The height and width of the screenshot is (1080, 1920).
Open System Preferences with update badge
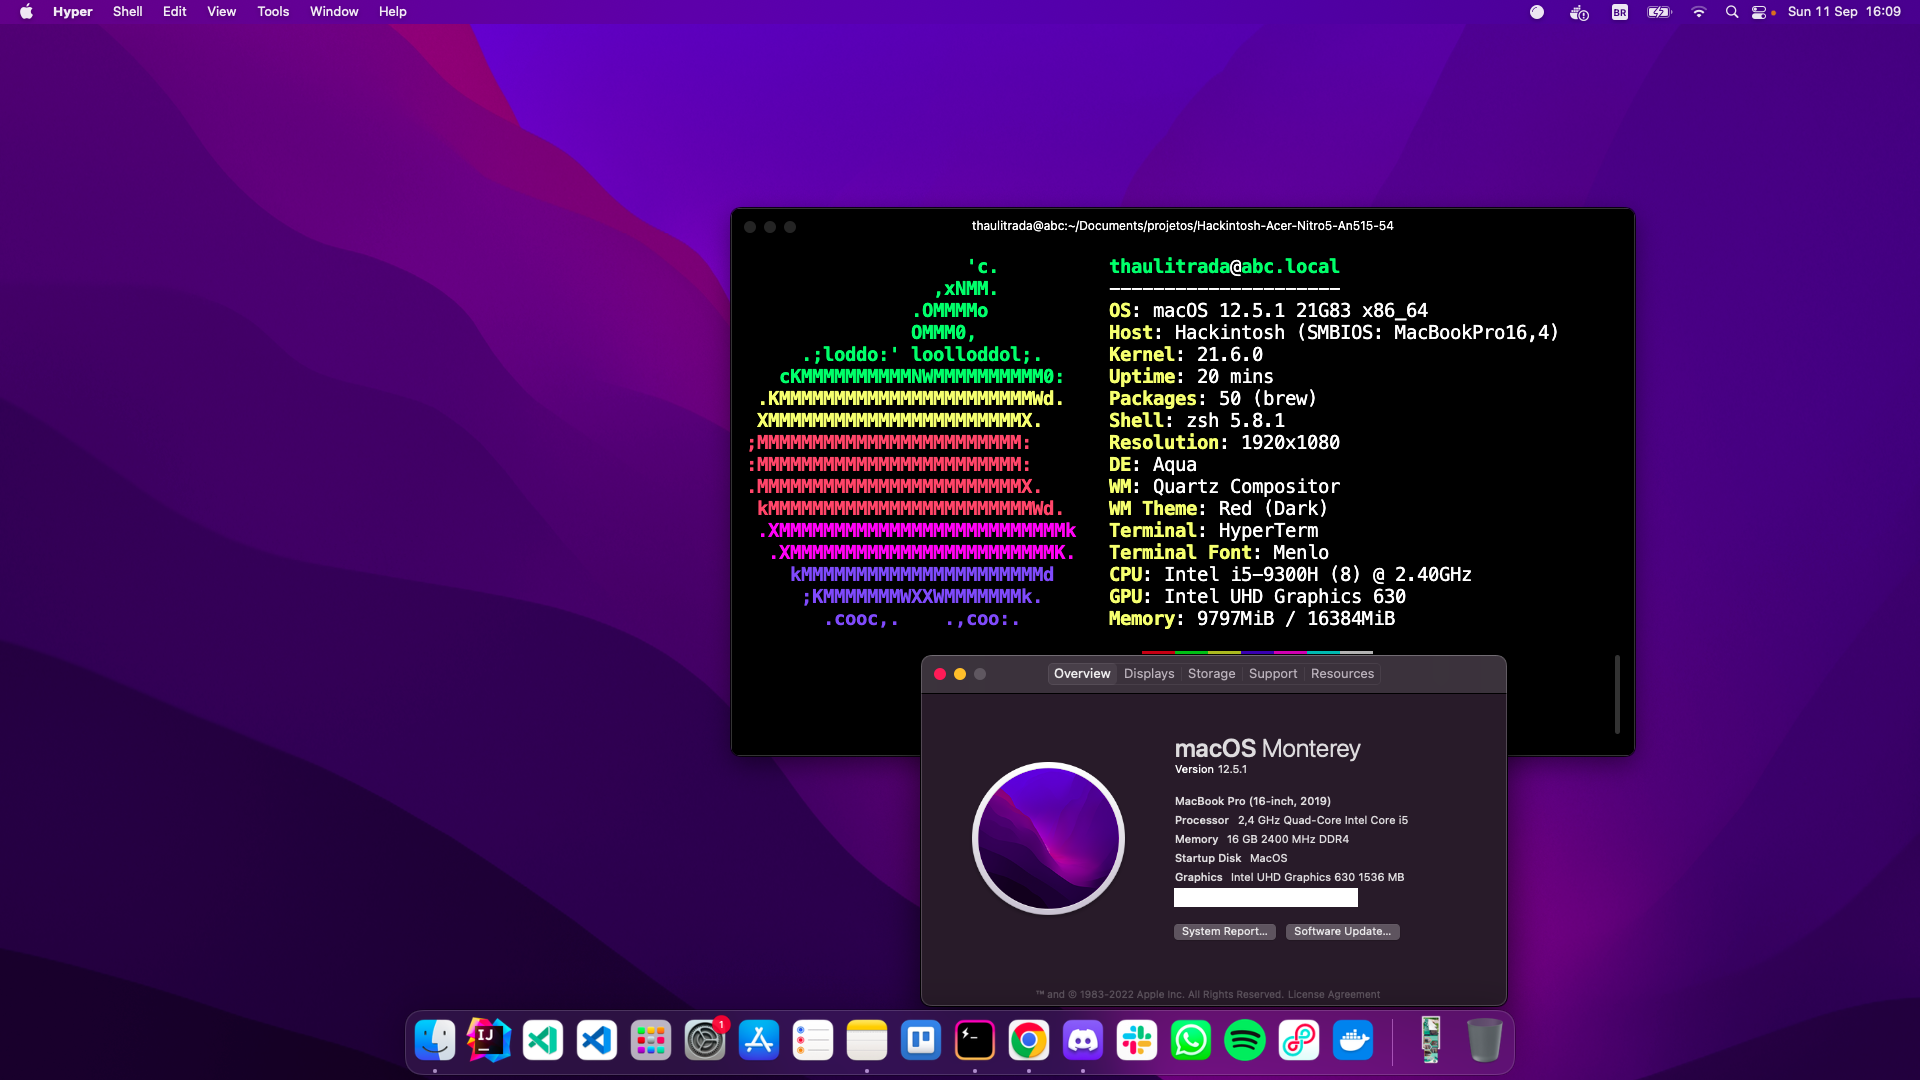coord(705,1041)
